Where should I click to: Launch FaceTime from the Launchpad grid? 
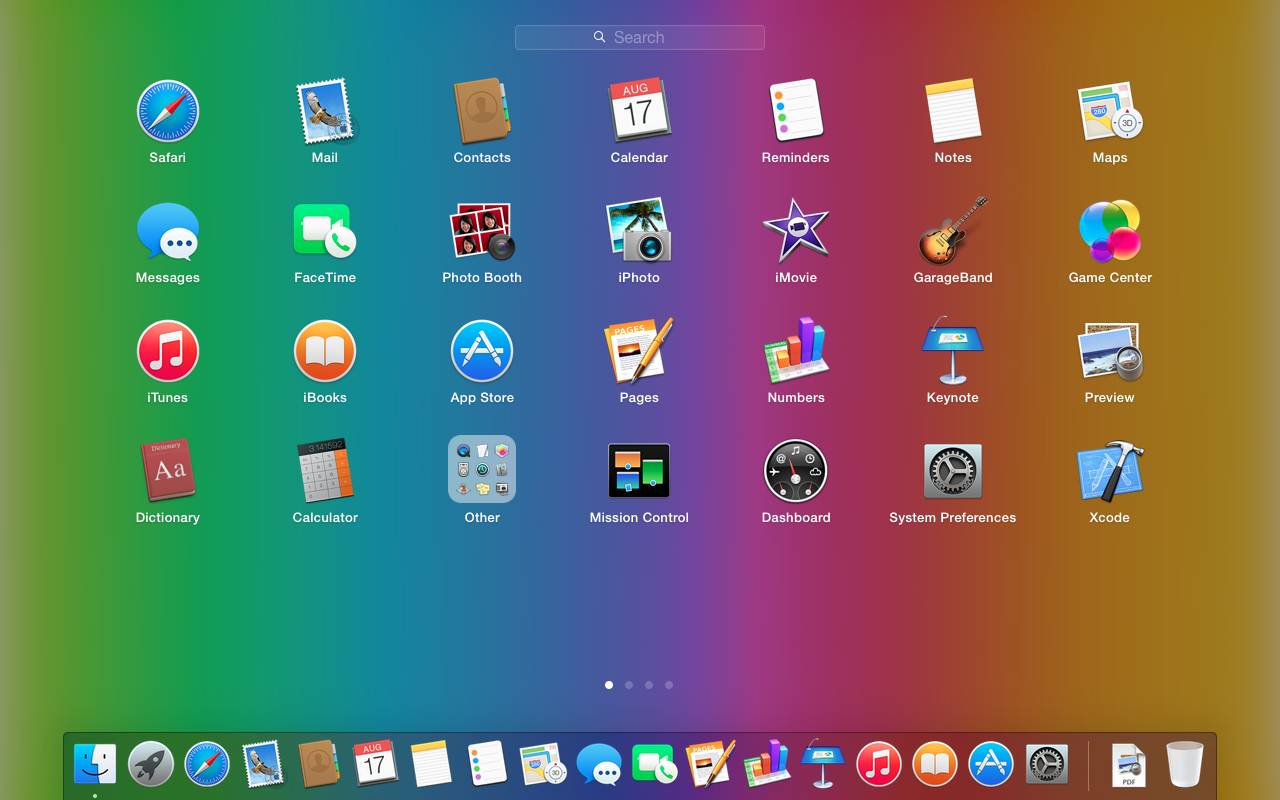tap(324, 231)
